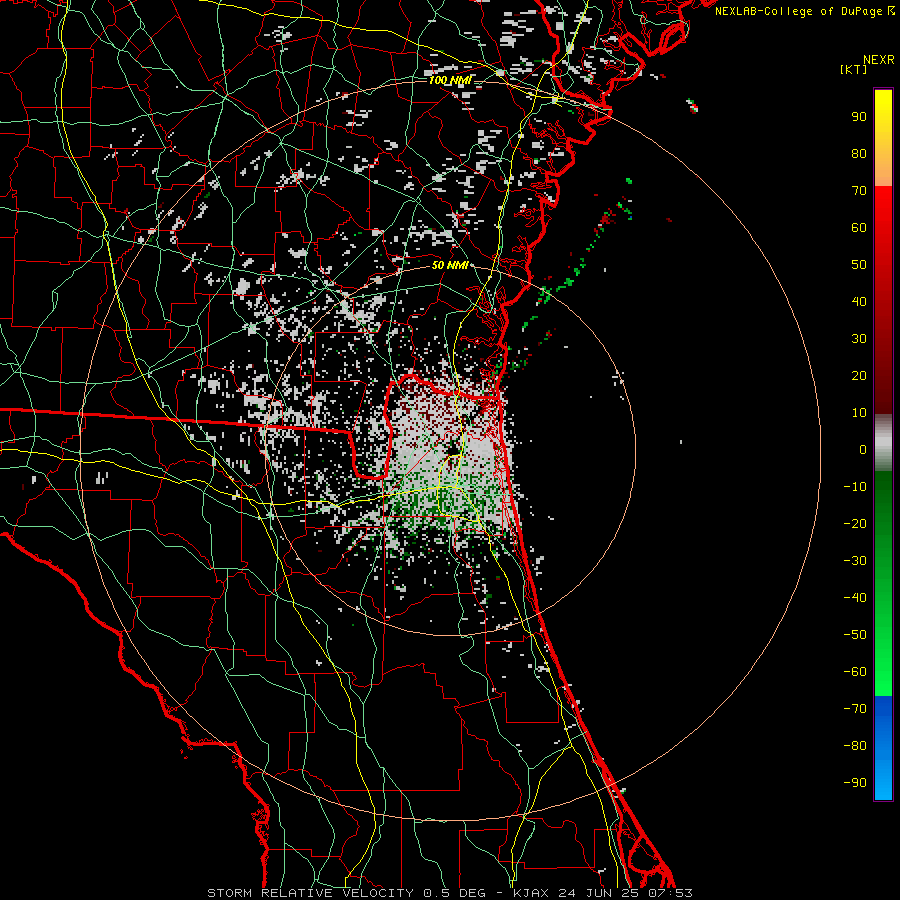Select the 90 value on velocity scale
The image size is (900, 900).
[859, 117]
